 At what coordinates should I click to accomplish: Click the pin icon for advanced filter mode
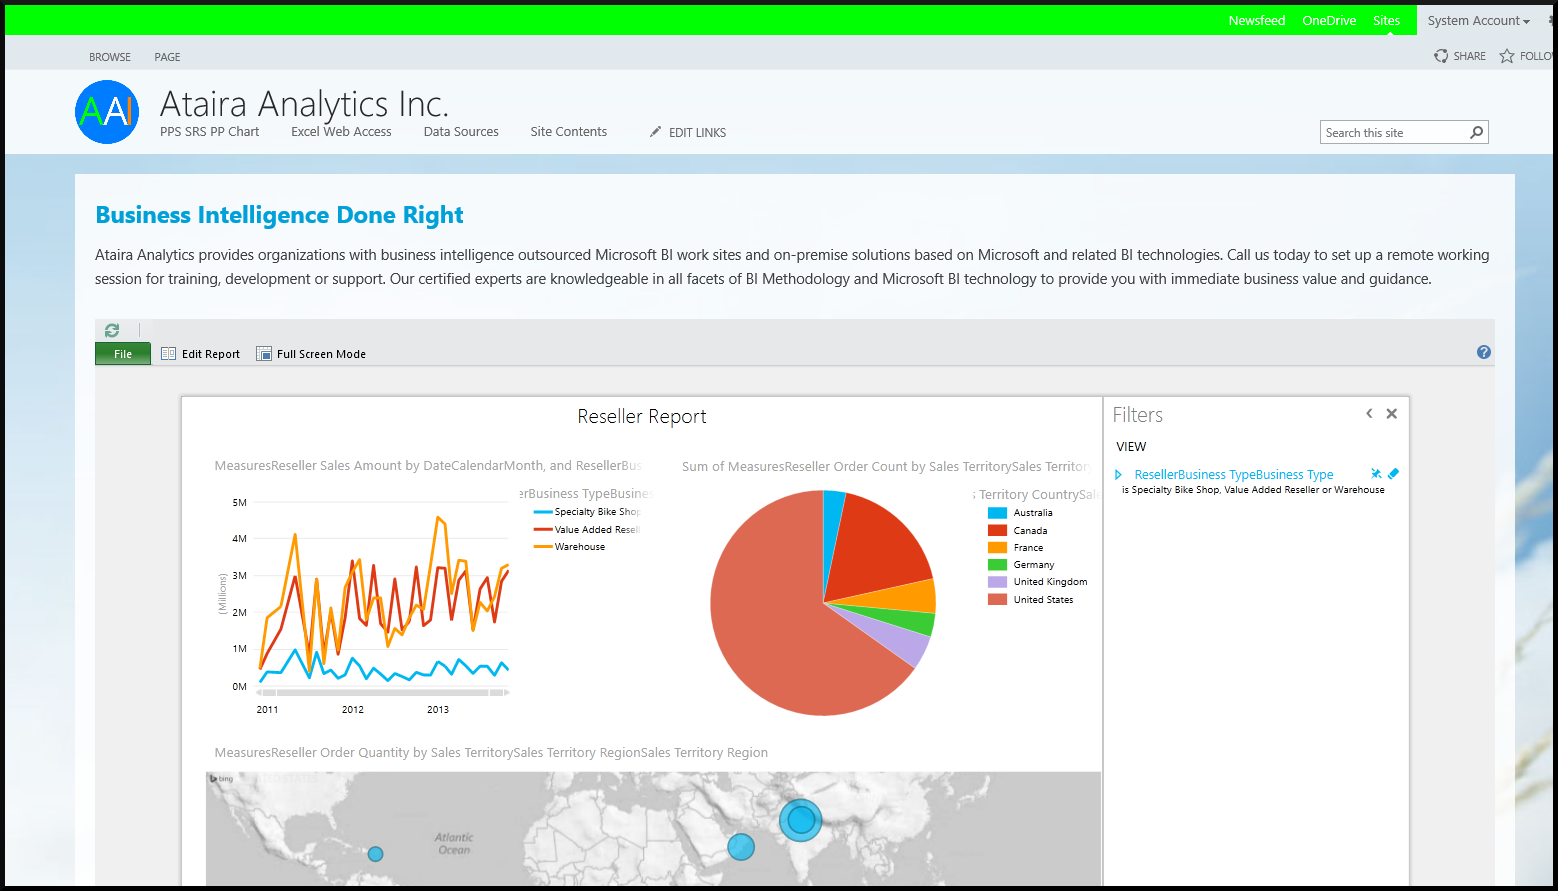[1376, 474]
